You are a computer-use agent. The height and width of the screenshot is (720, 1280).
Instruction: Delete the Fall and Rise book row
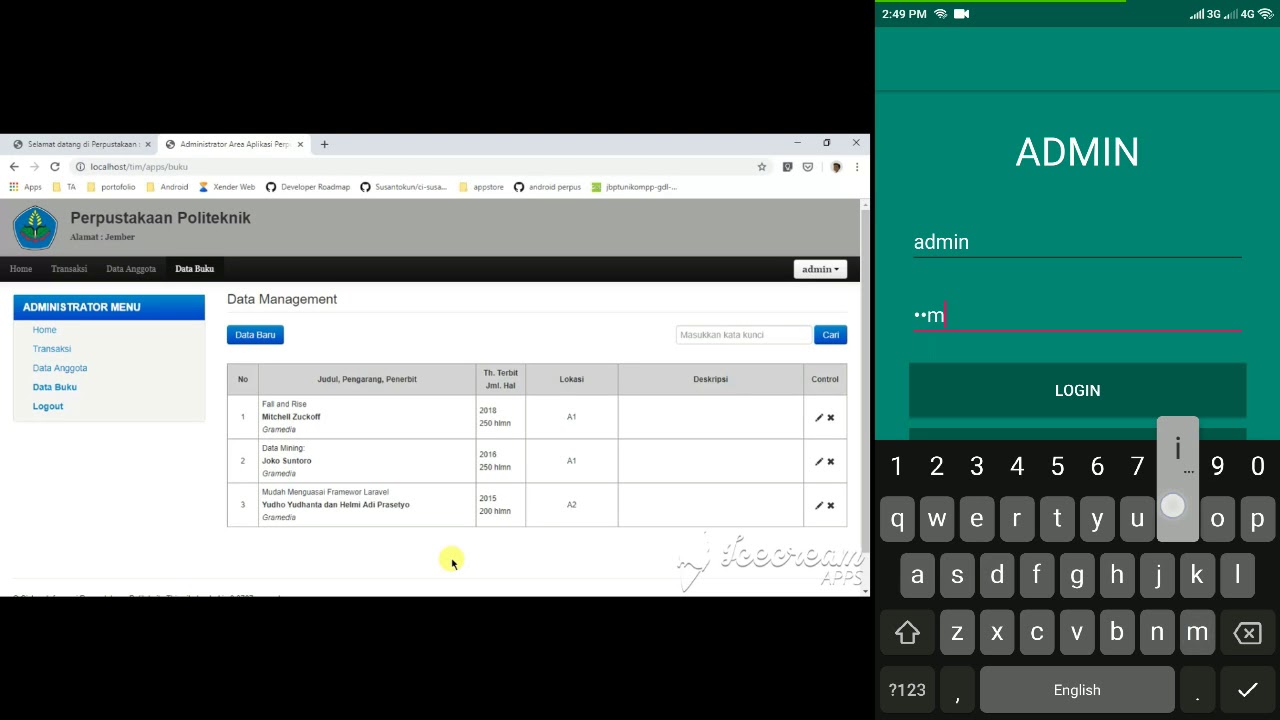[x=831, y=418]
